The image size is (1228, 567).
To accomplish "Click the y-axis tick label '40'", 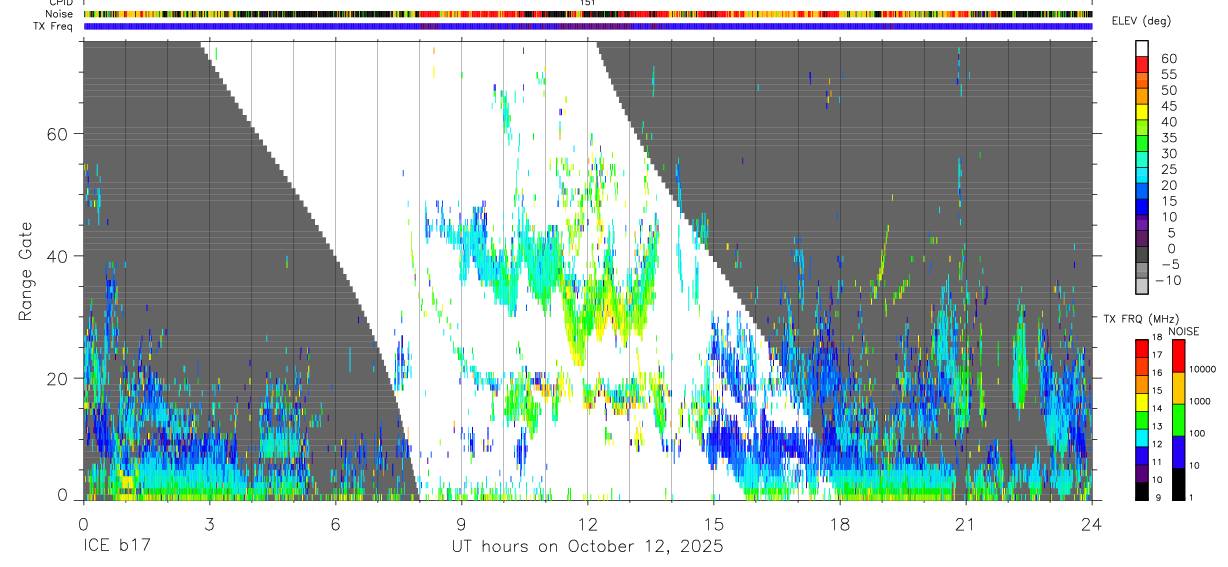I will [x=55, y=256].
